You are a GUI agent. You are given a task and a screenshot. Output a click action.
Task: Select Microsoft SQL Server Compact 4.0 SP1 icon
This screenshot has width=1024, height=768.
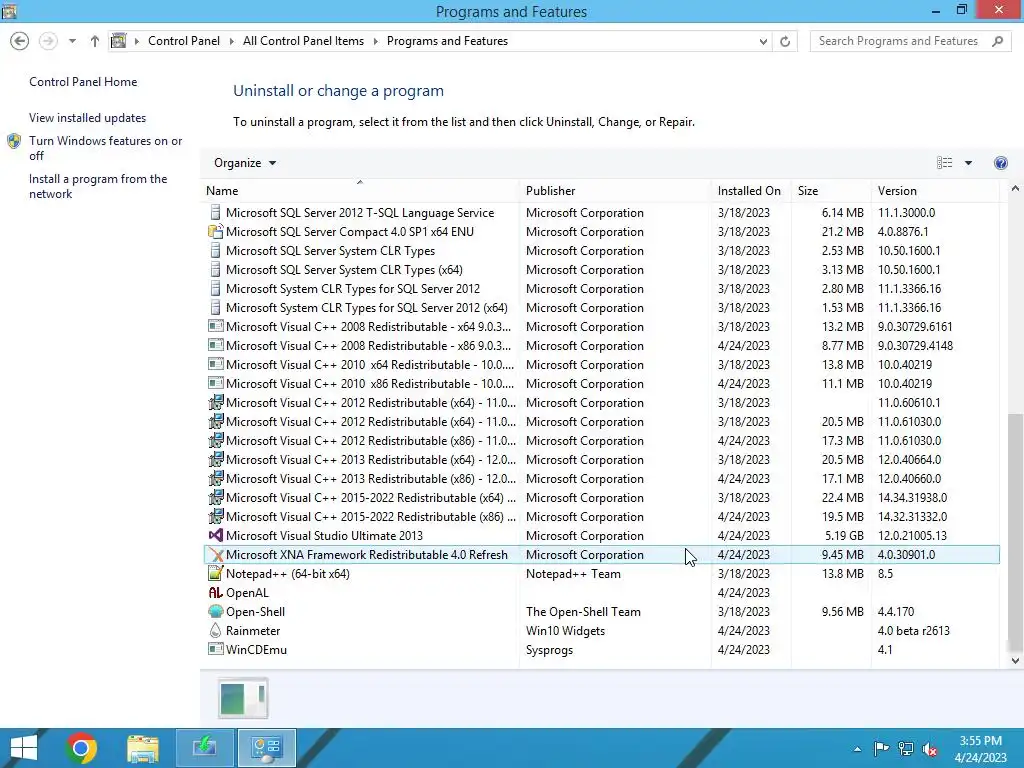click(216, 231)
